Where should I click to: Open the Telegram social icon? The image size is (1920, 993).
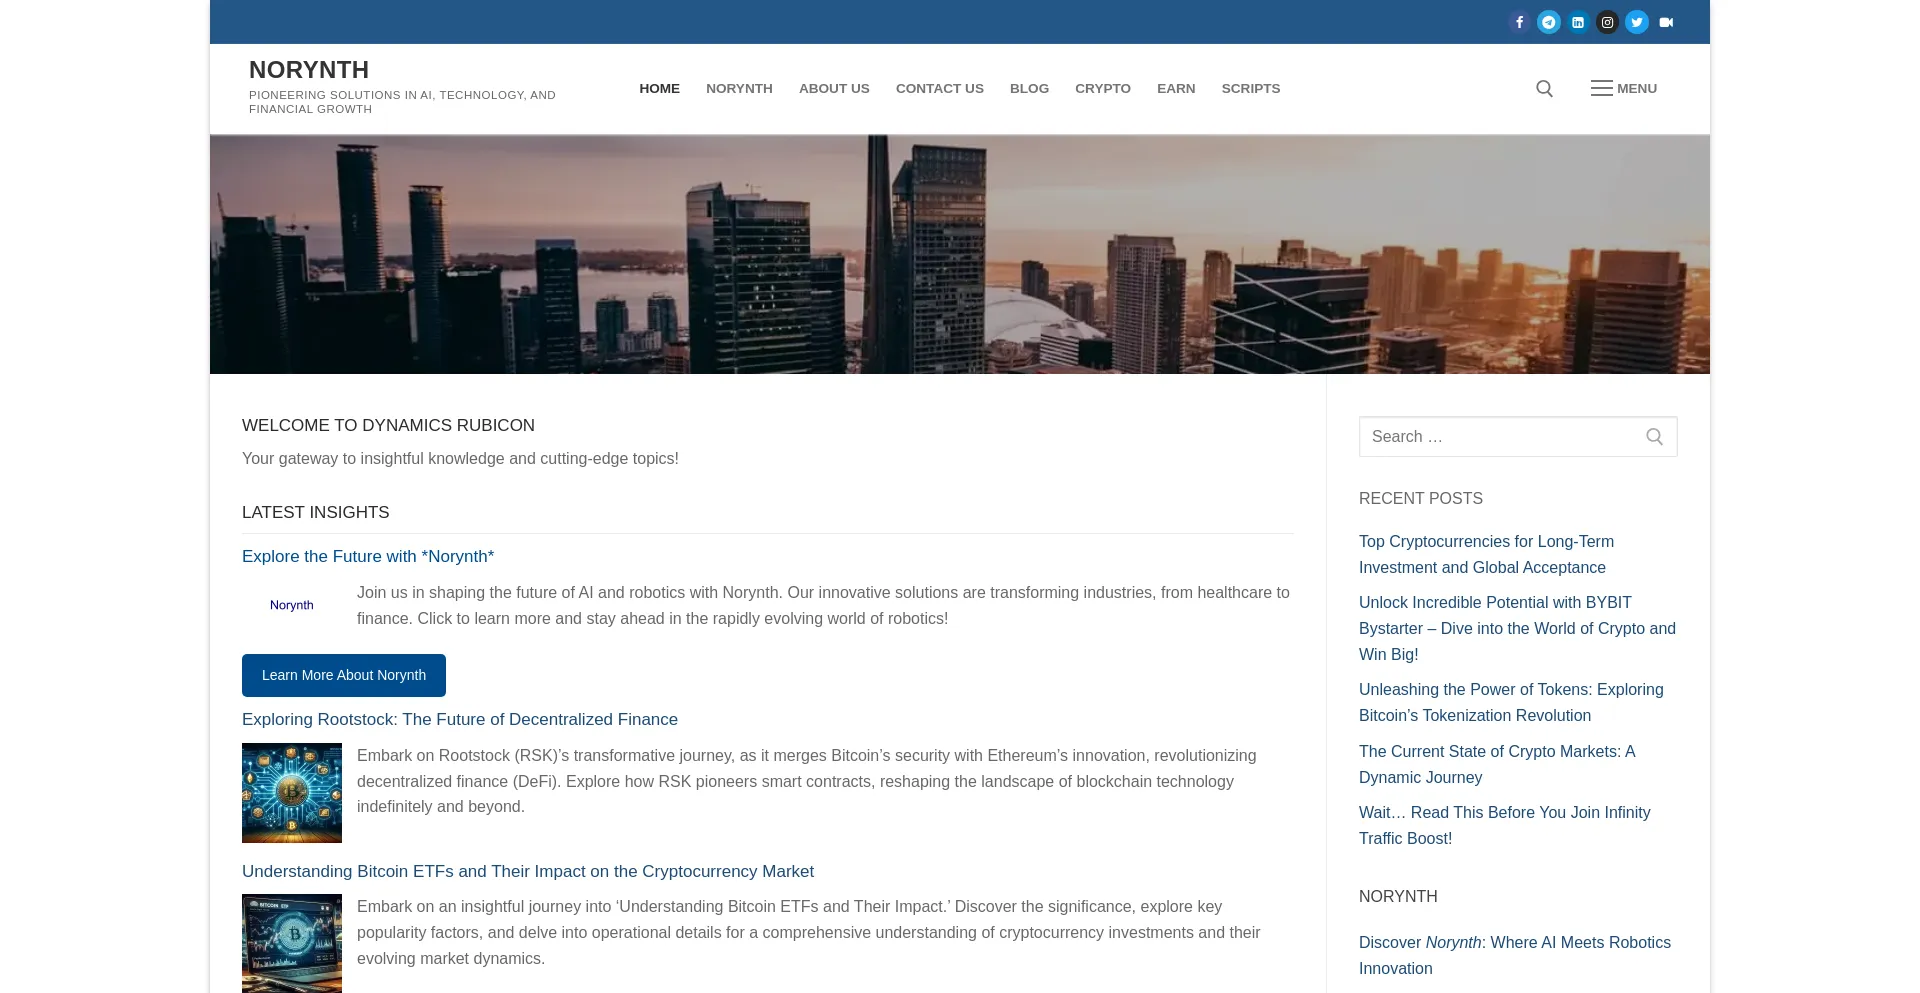[1549, 22]
